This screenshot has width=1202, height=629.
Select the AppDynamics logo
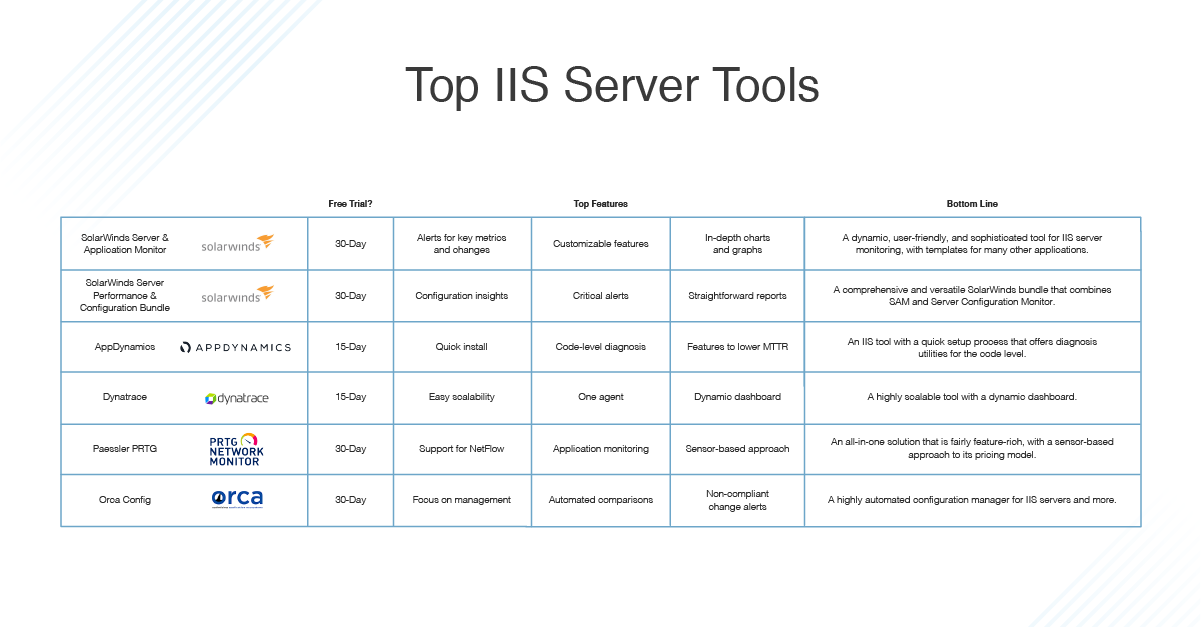click(235, 347)
